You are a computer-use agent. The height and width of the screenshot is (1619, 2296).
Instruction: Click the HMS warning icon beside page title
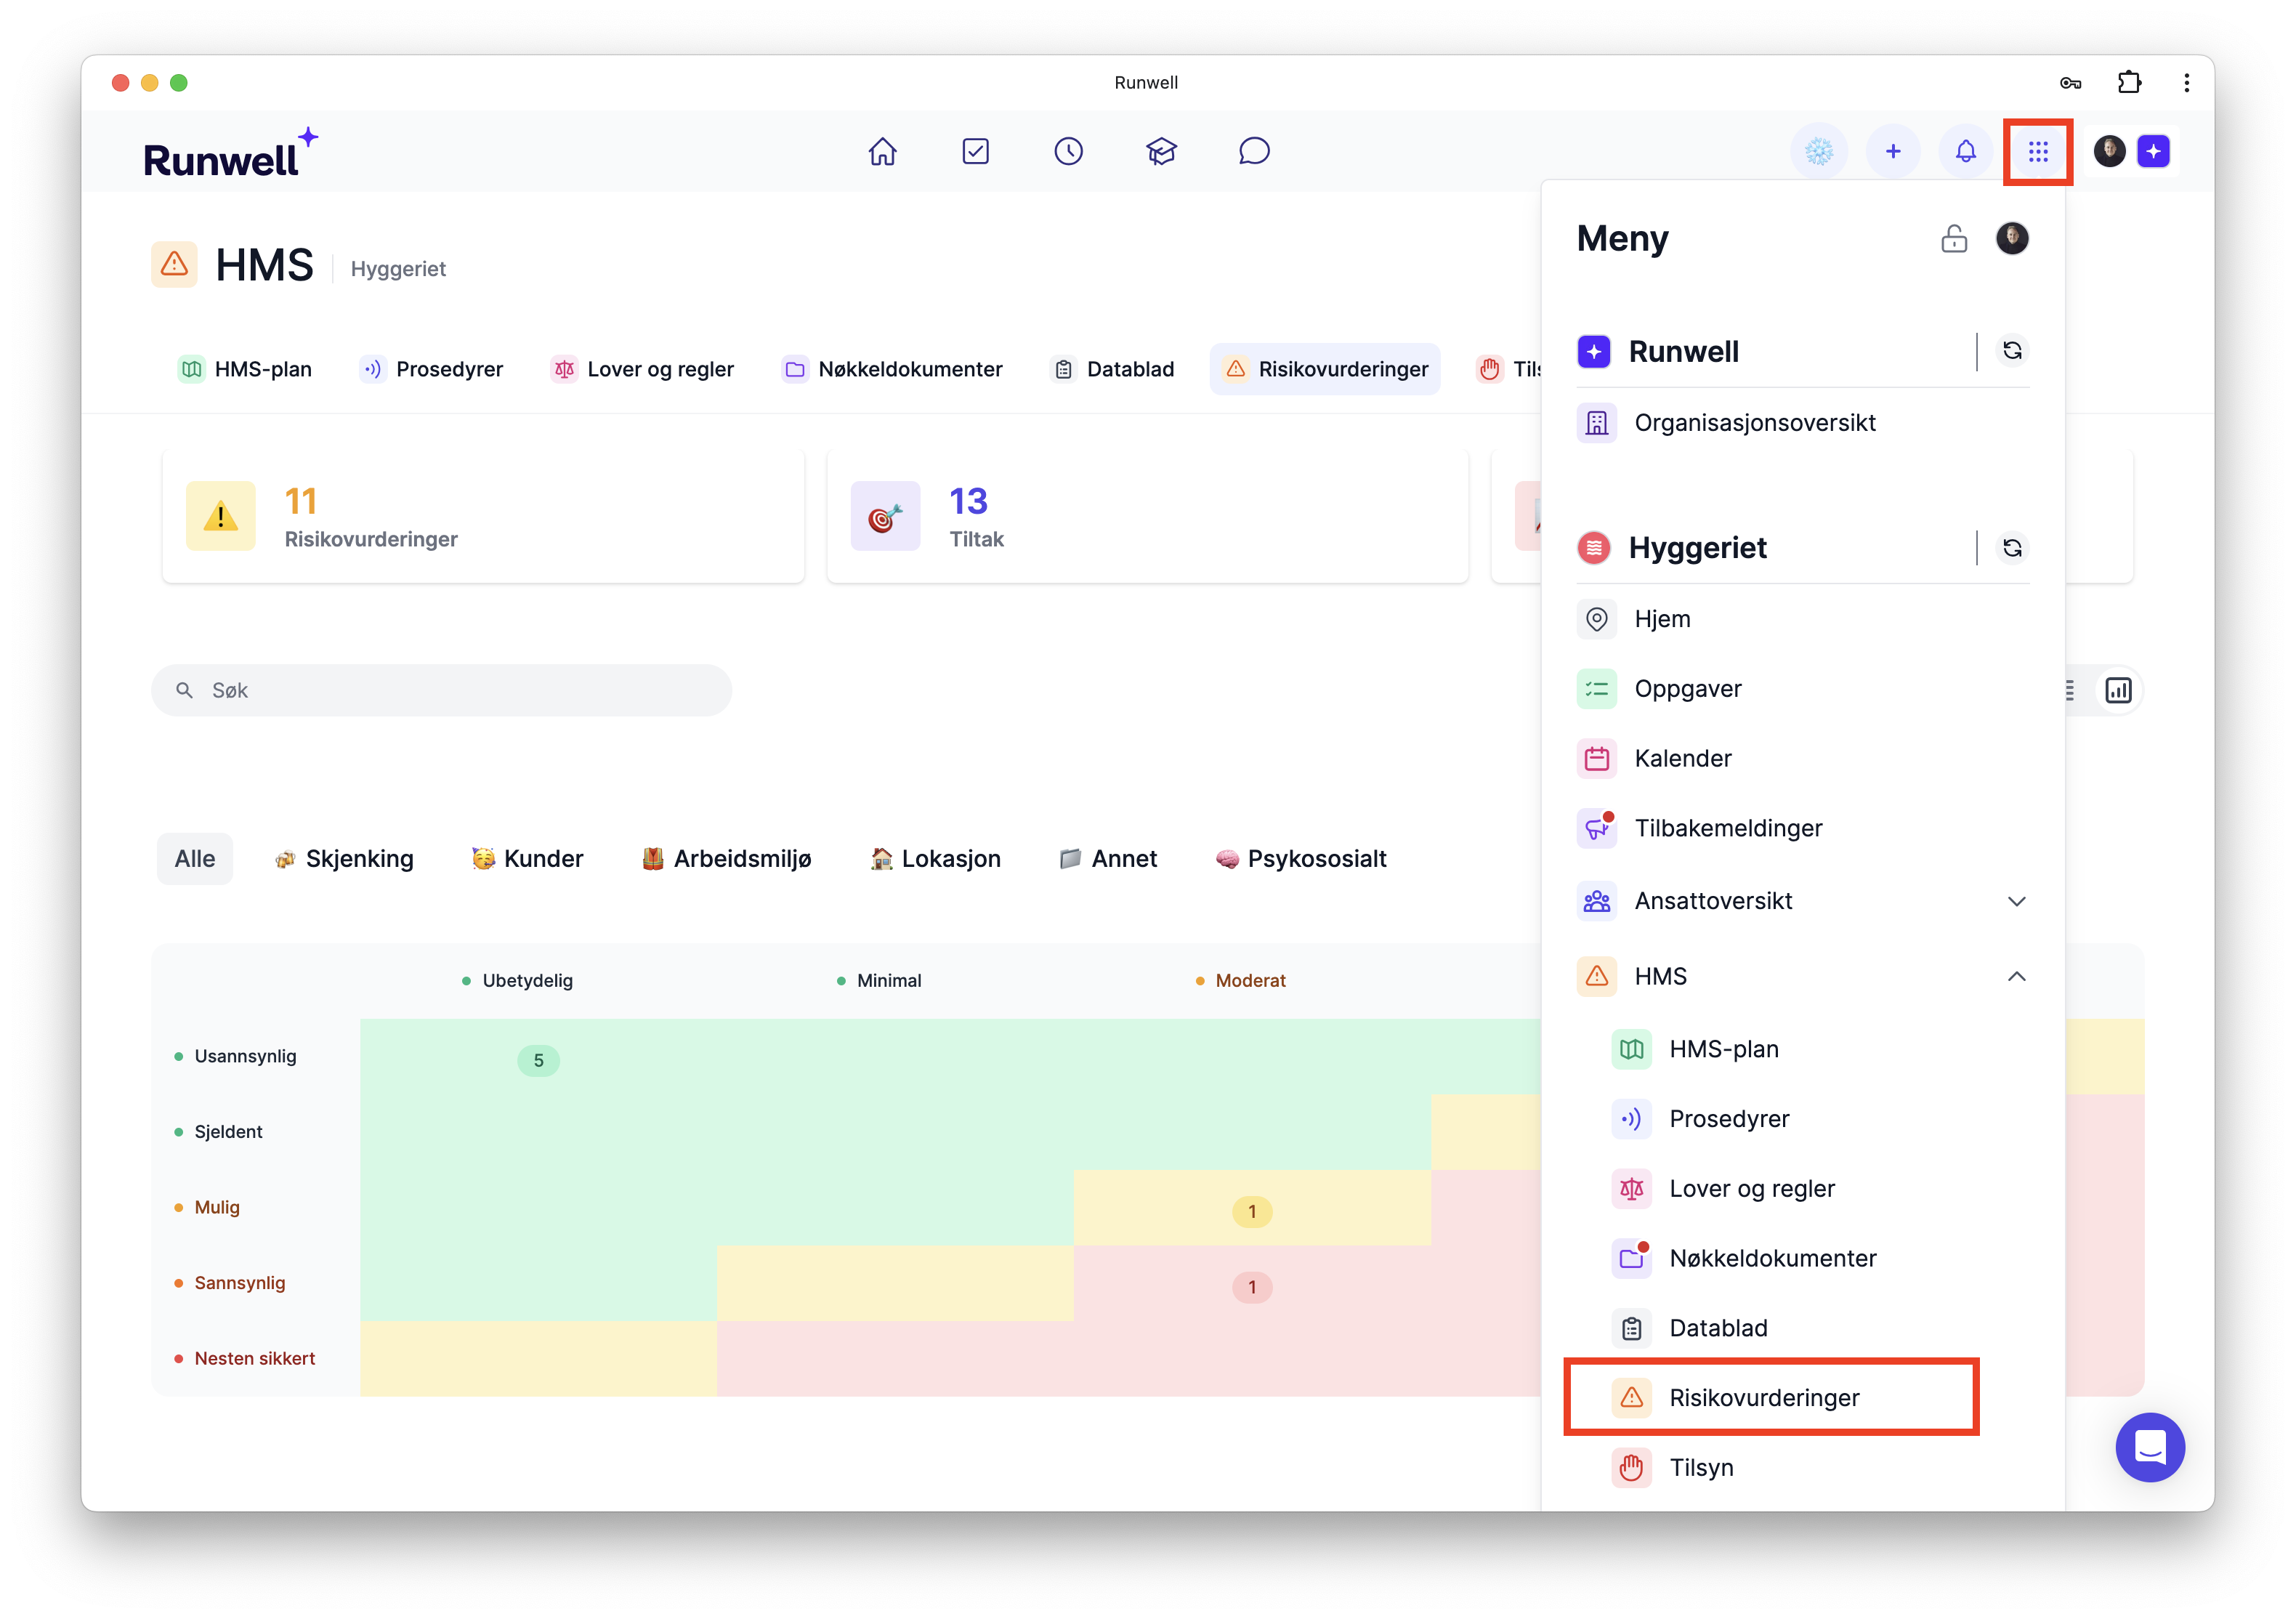[x=174, y=264]
